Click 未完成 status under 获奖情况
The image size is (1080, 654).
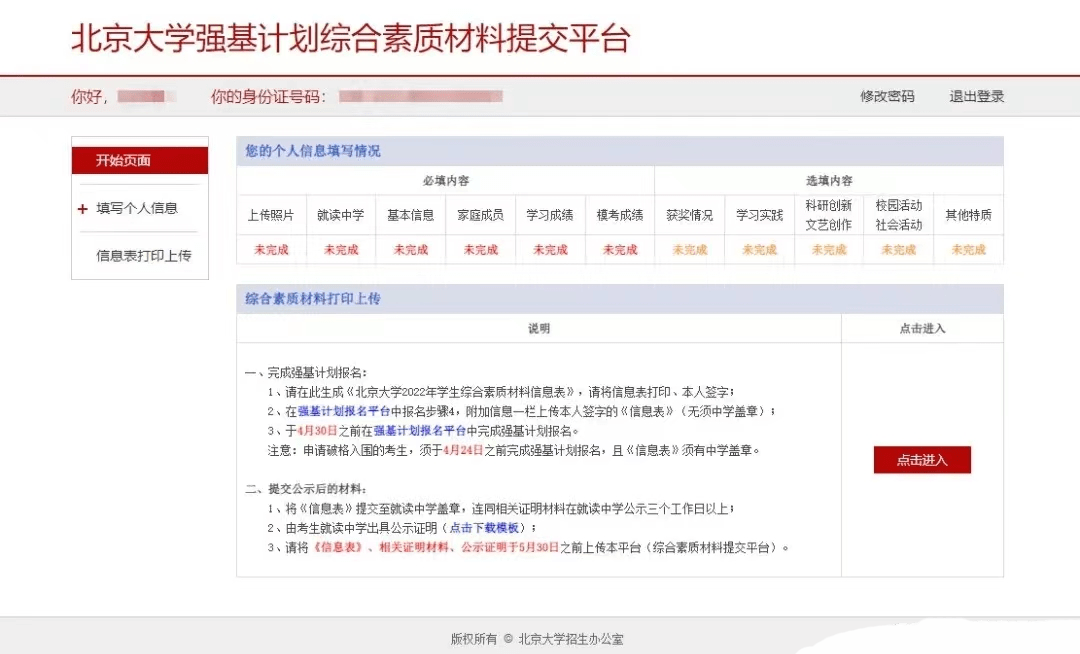coord(689,250)
